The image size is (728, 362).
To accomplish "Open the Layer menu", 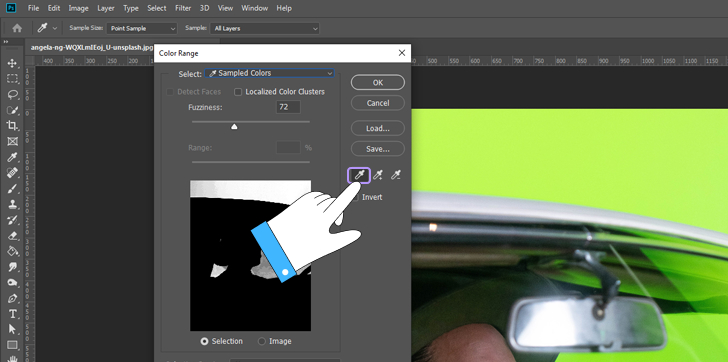I will [x=106, y=8].
